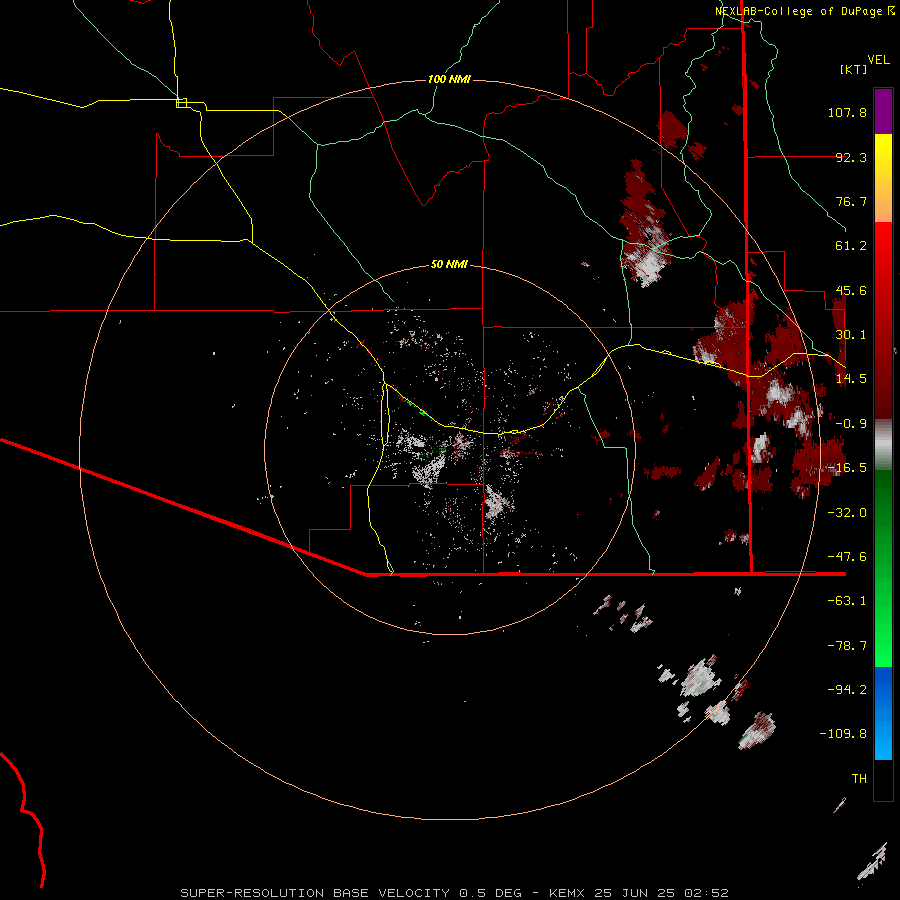Click the 30.1 velocity scale value

[x=851, y=335]
